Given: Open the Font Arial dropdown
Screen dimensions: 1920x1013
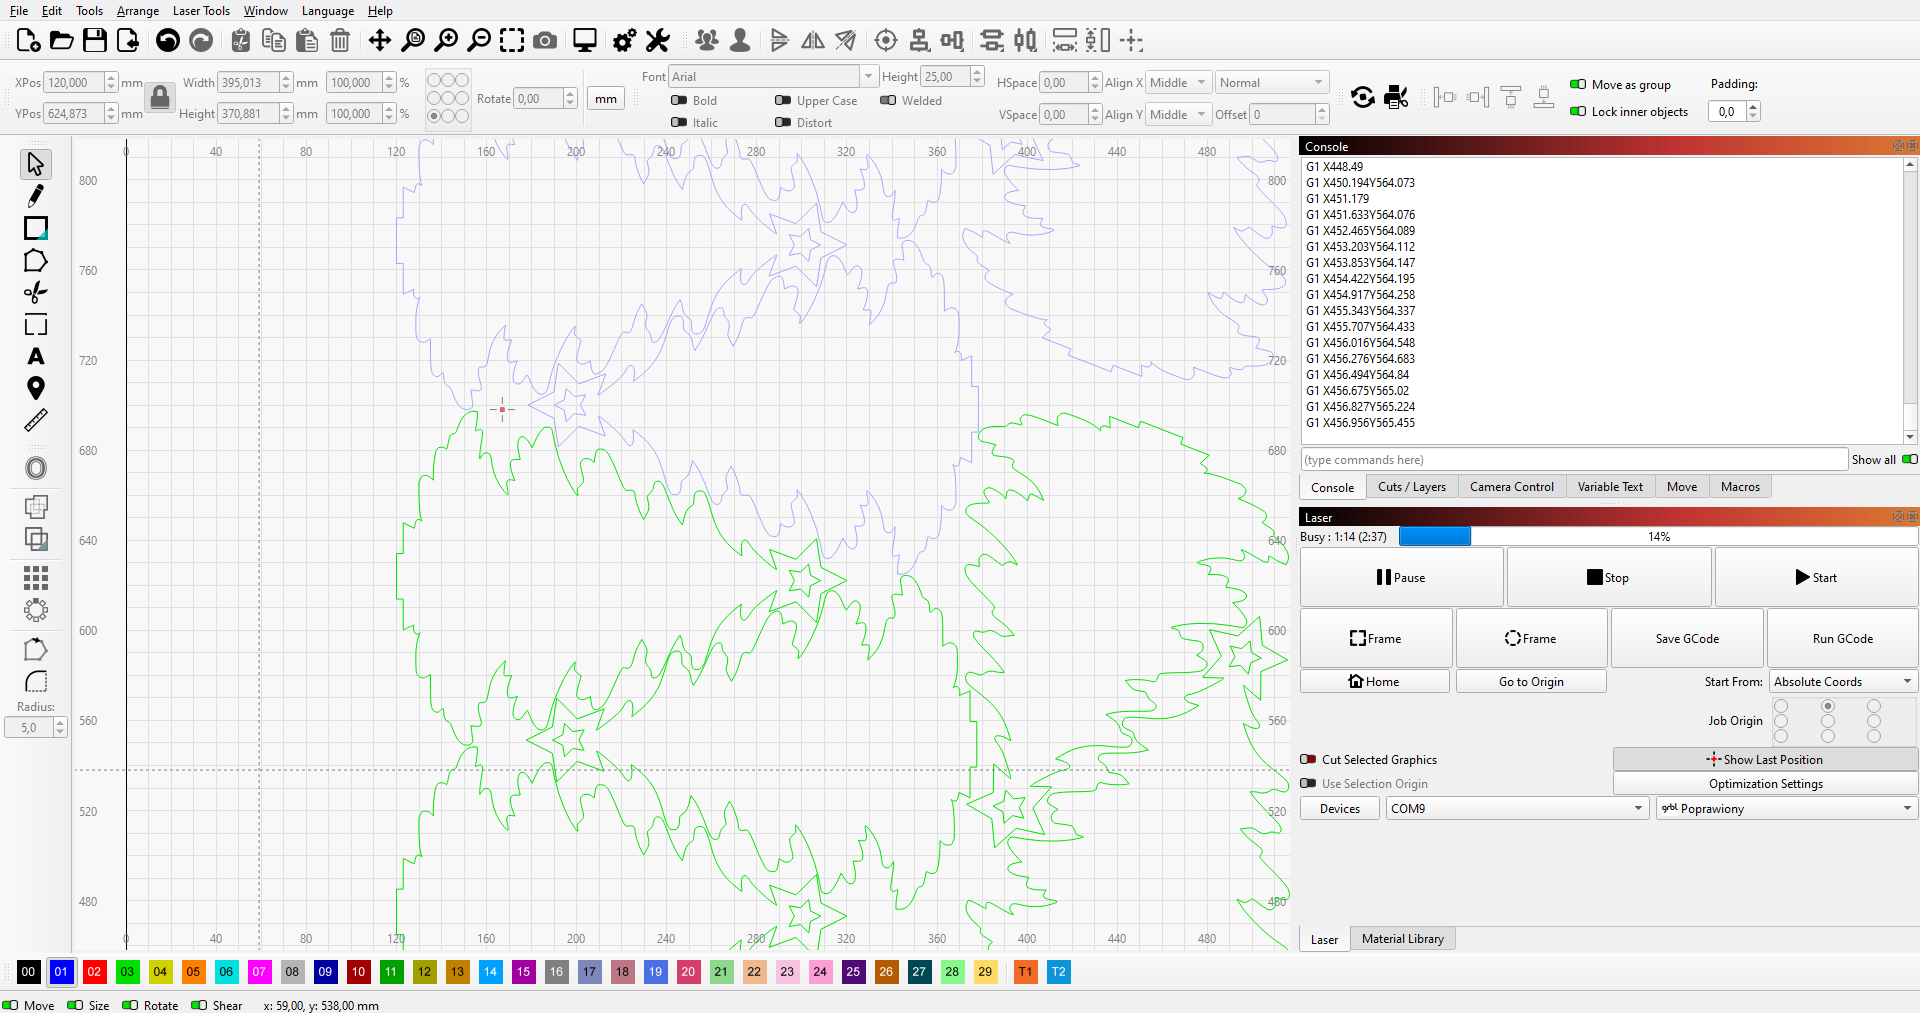Looking at the screenshot, I should (x=772, y=77).
